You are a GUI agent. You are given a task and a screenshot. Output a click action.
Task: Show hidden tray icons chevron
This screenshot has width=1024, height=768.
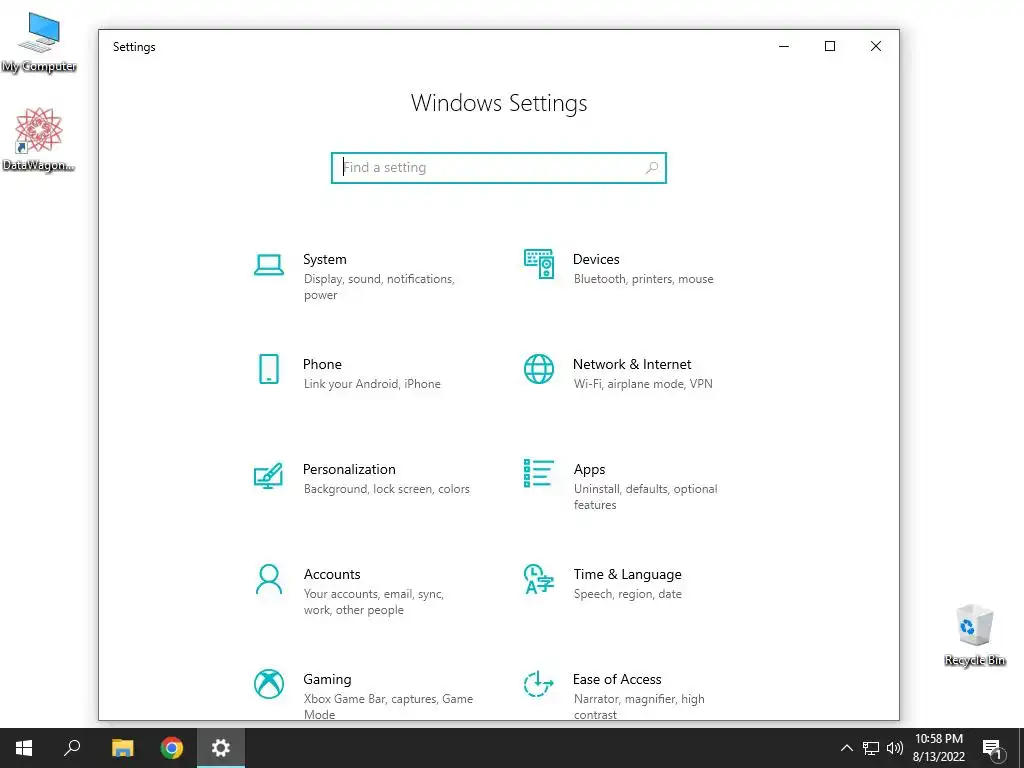pyautogui.click(x=846, y=748)
